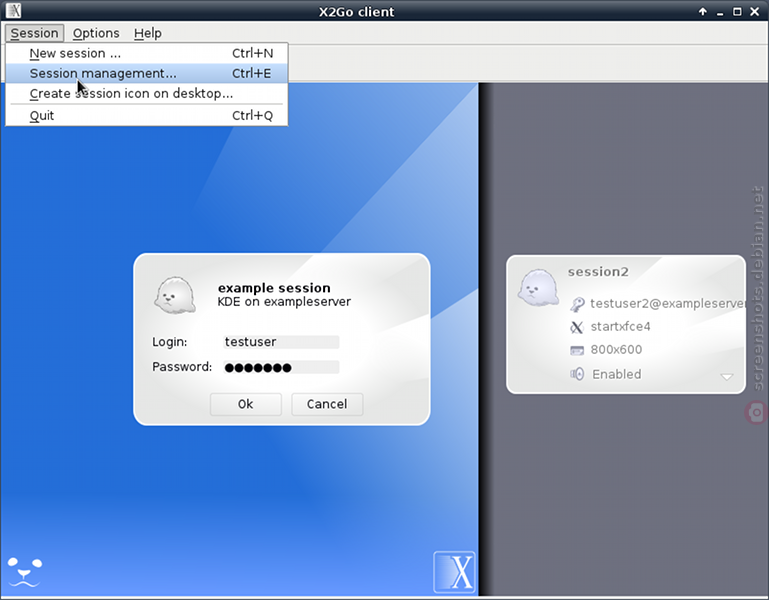Image resolution: width=769 pixels, height=600 pixels.
Task: Click the X2Go X logo bottom corner
Action: click(454, 572)
